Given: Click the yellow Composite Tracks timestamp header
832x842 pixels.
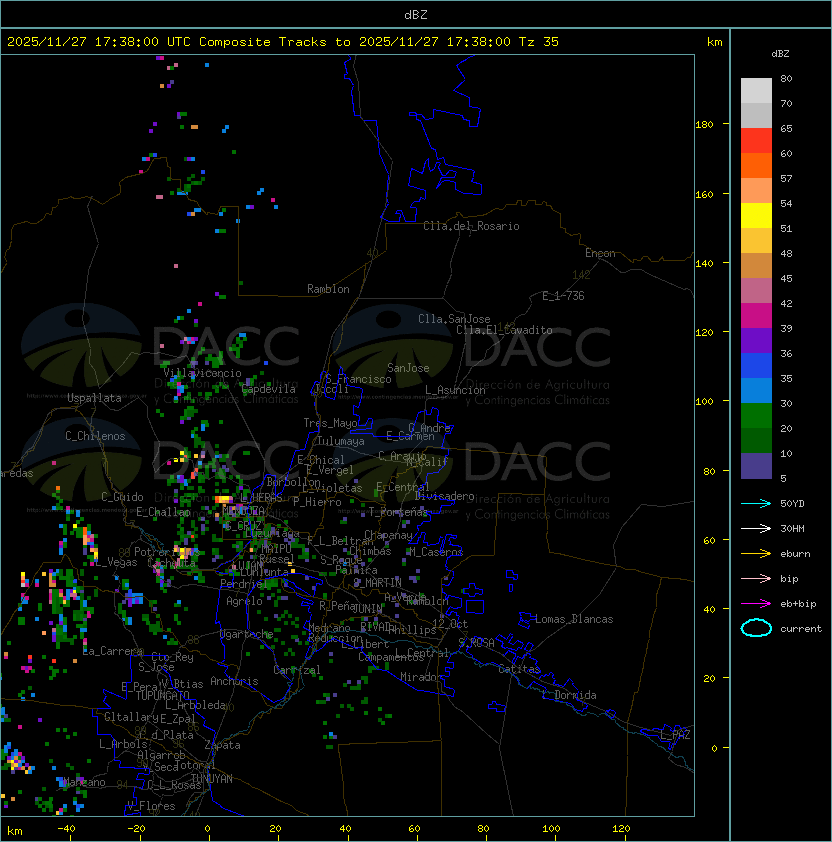Looking at the screenshot, I should (x=283, y=42).
